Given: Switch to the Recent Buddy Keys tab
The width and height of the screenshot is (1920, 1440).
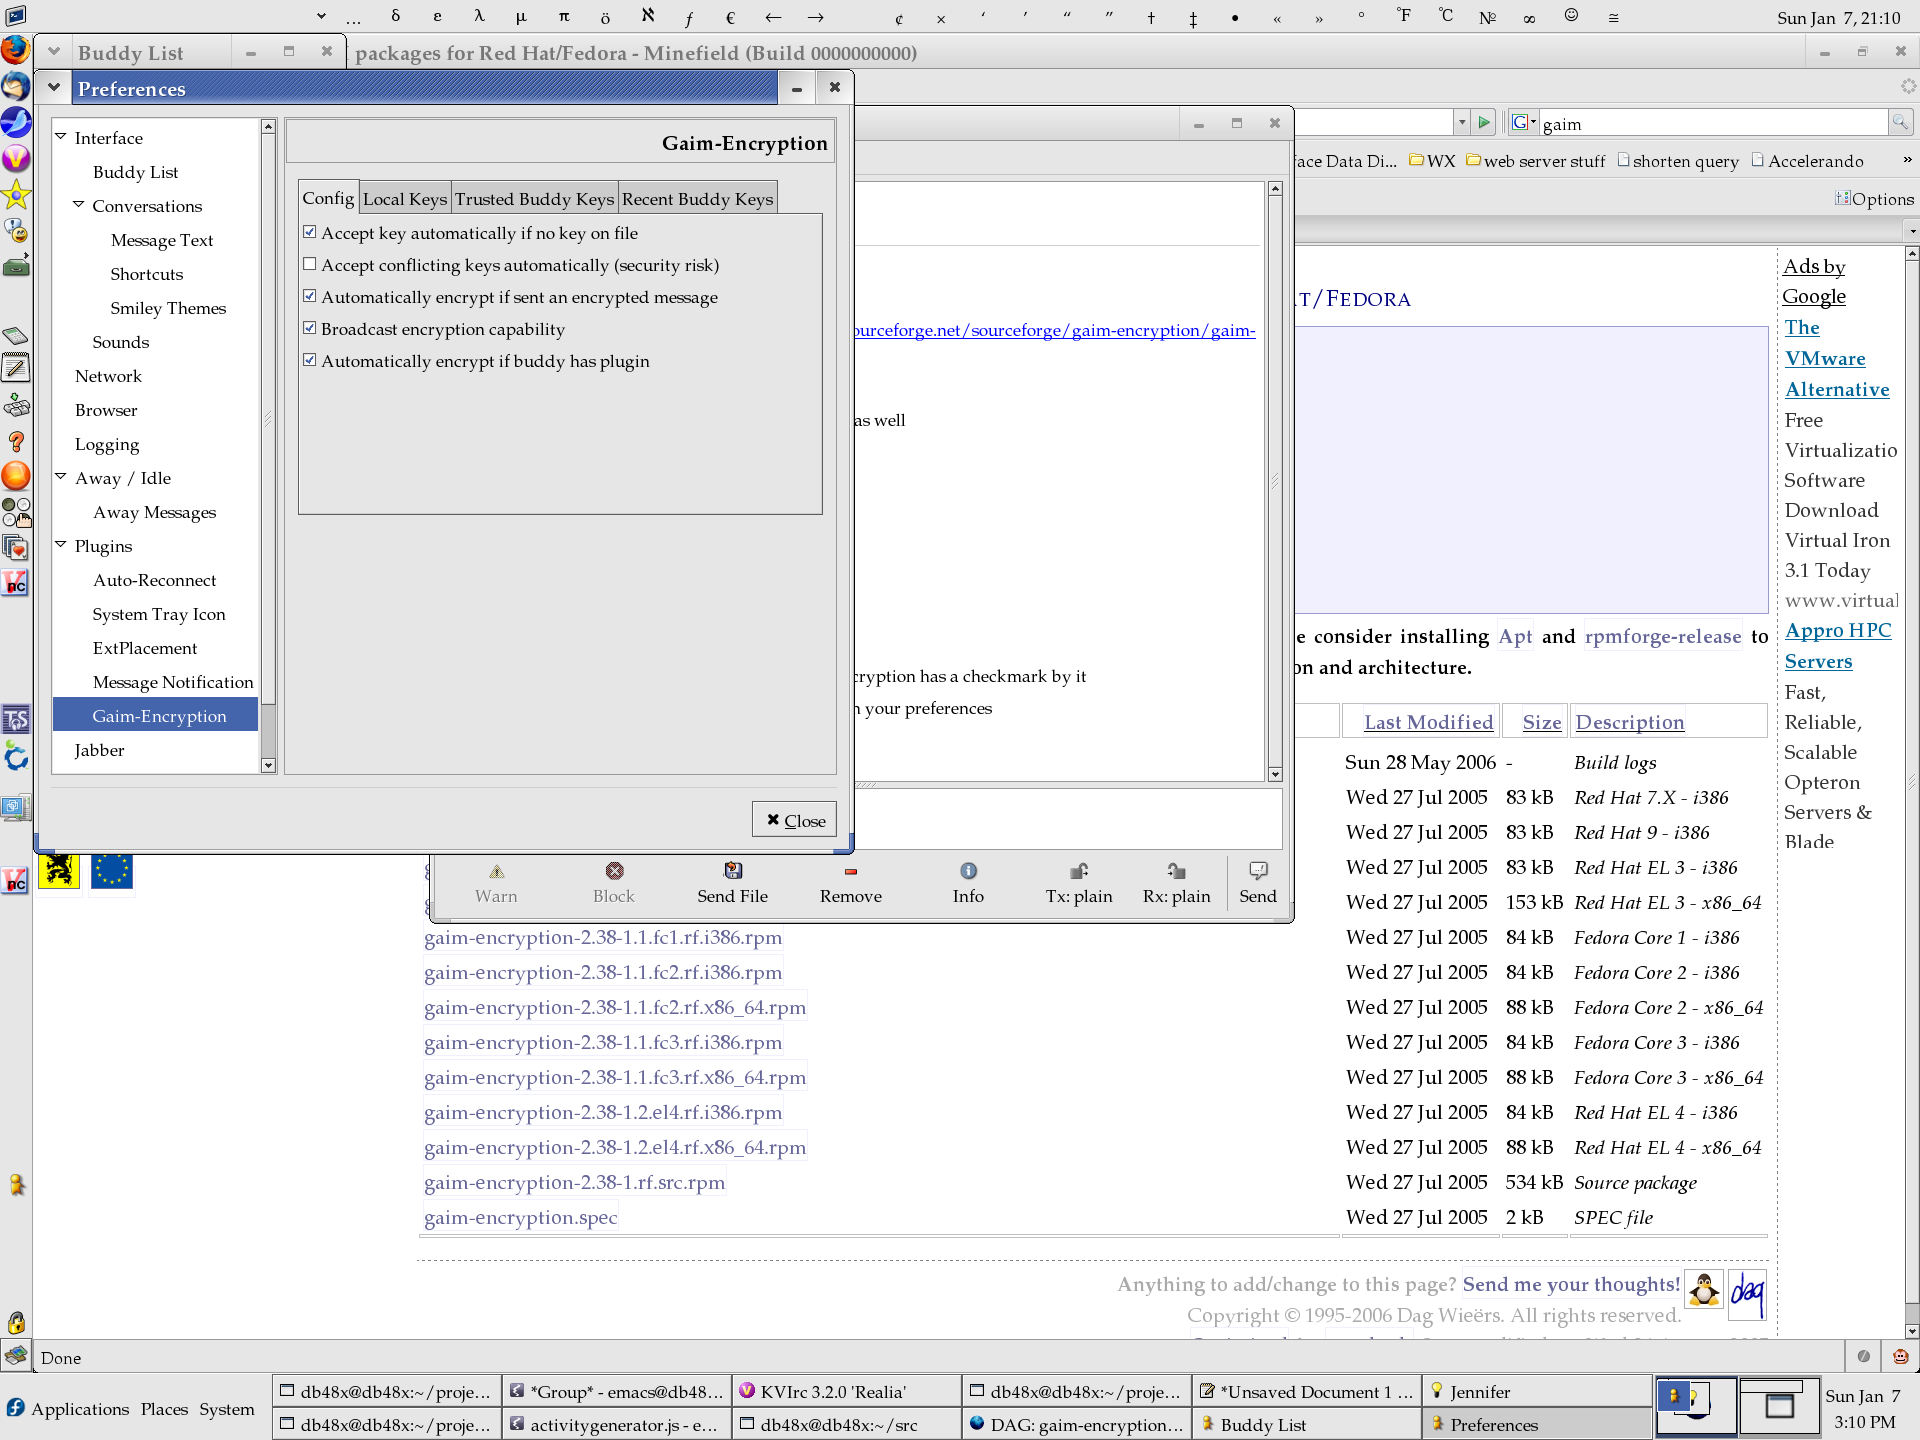Looking at the screenshot, I should tap(698, 199).
